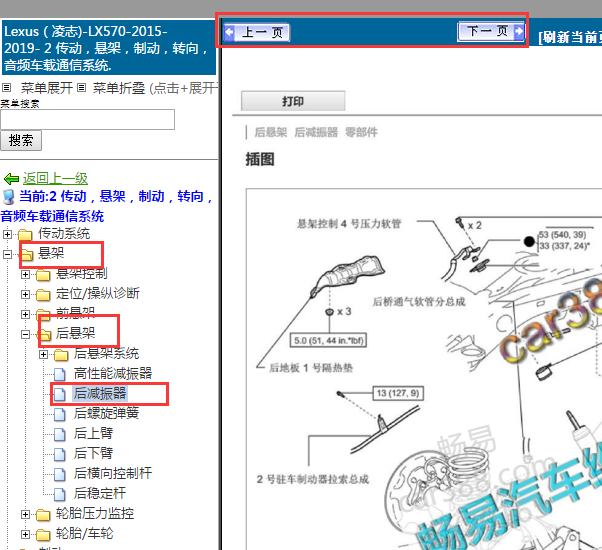Select the 悬架 folder
The height and width of the screenshot is (550, 602).
(x=51, y=253)
